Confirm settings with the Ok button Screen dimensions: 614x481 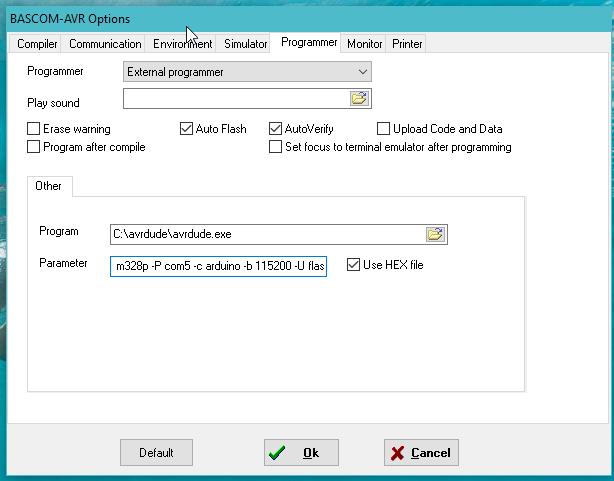point(301,452)
